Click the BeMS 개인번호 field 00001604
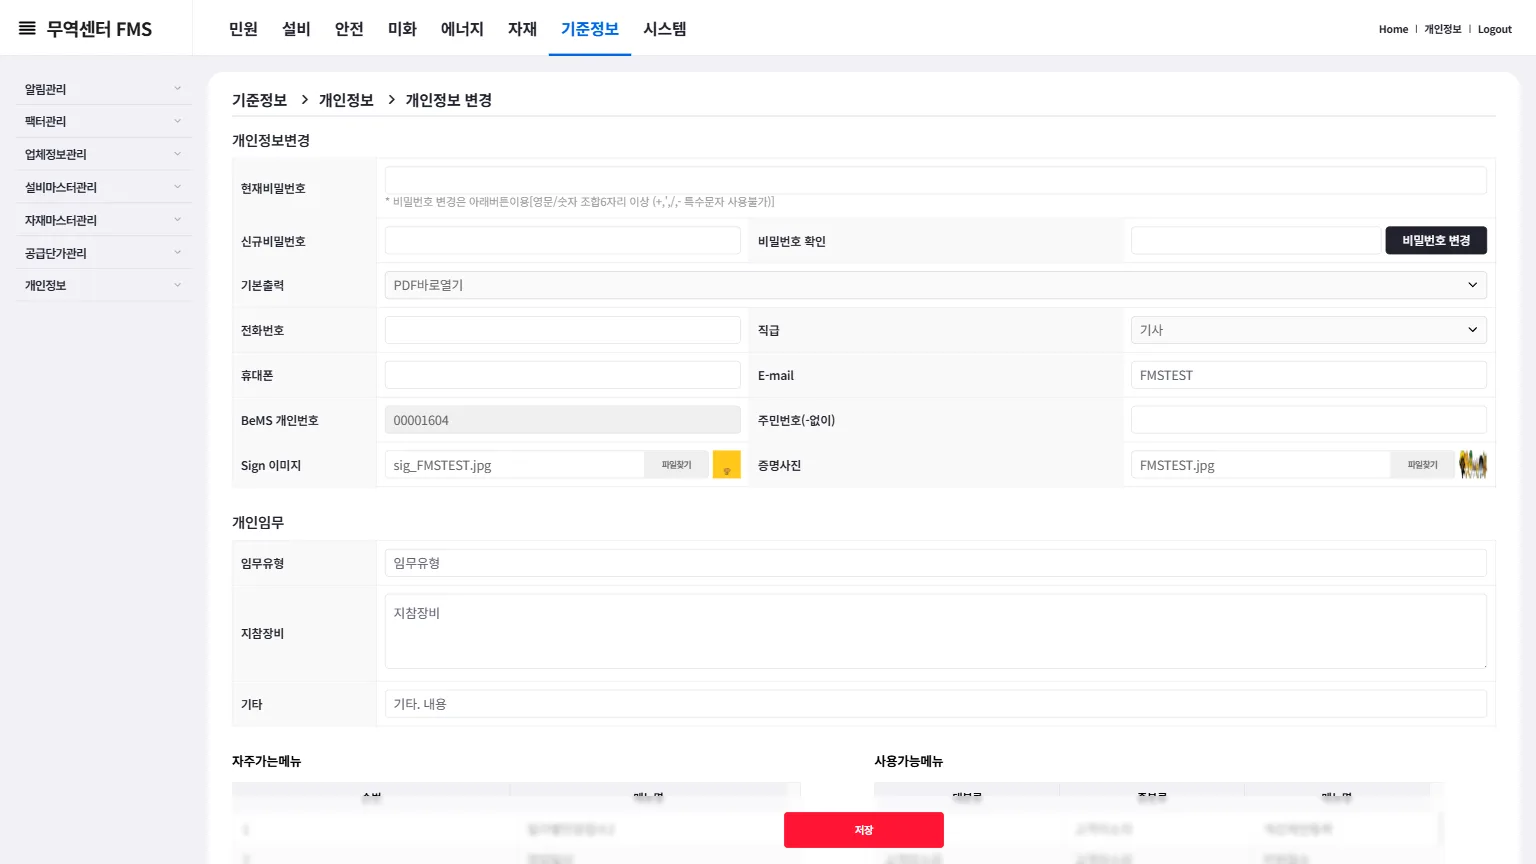Screen dimensions: 1536x864 [563, 420]
